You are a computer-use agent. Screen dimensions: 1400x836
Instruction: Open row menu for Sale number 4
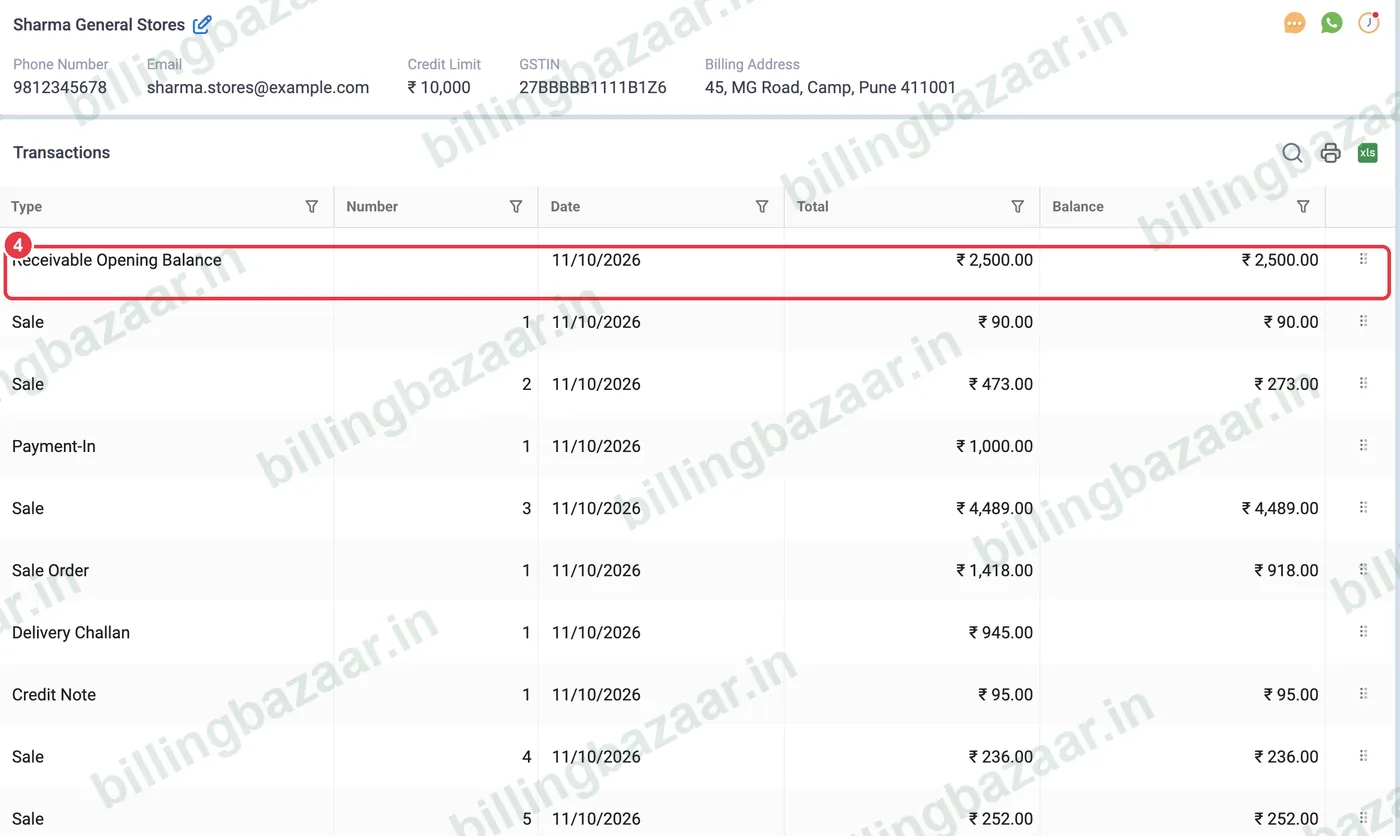pos(1363,756)
